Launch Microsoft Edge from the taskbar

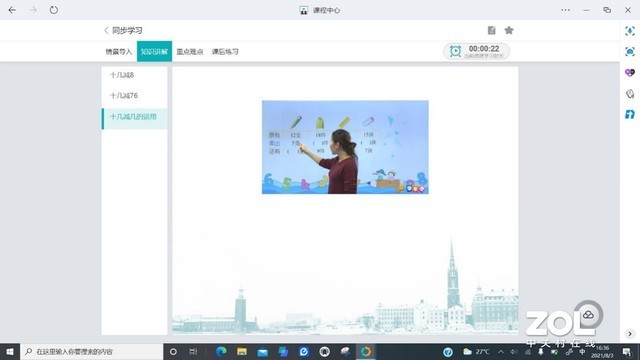coord(221,351)
